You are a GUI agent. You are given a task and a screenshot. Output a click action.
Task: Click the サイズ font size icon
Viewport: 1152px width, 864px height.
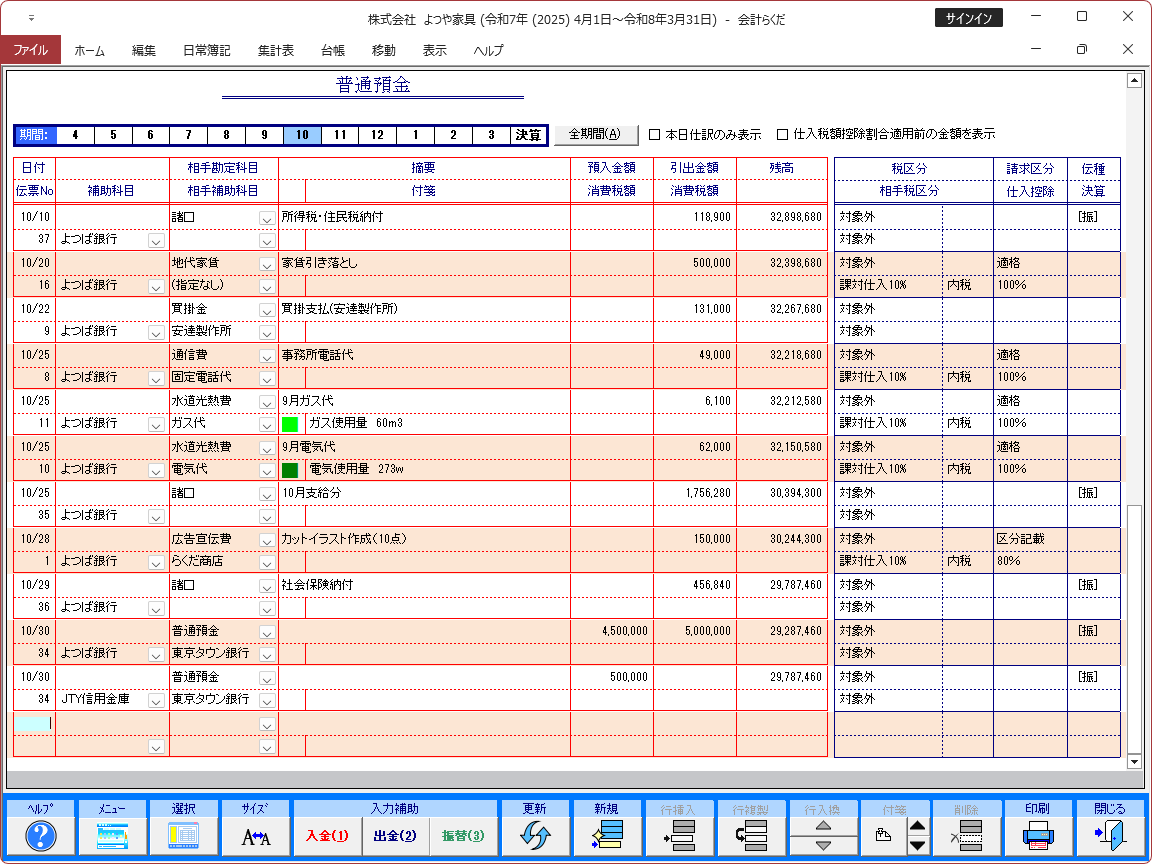pos(256,835)
